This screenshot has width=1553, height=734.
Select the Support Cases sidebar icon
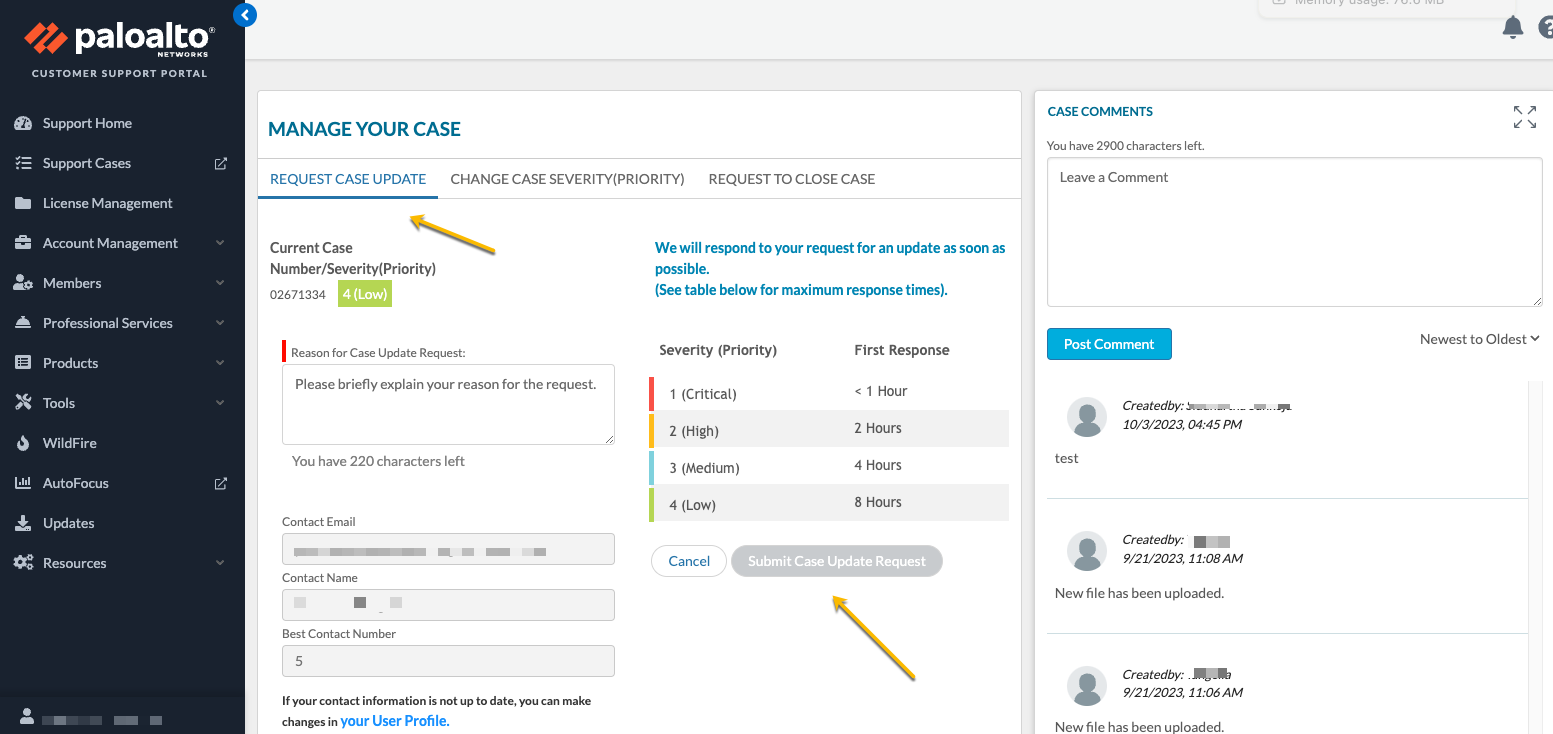tap(24, 162)
